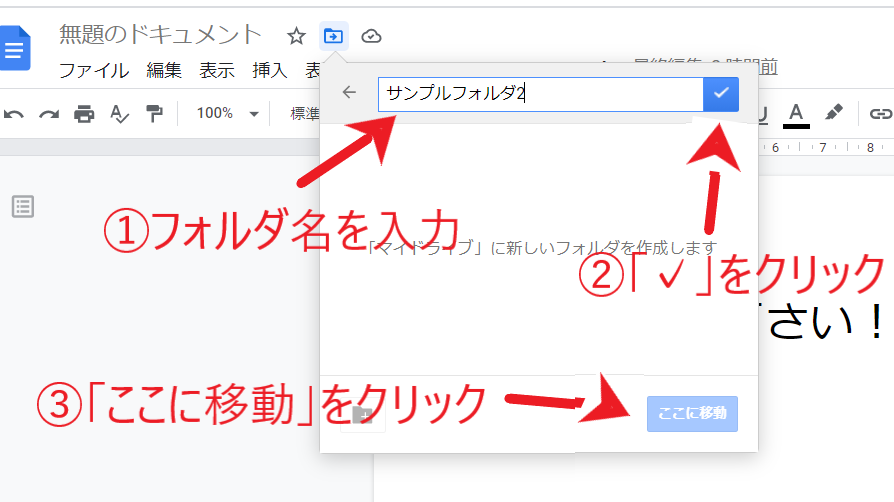
Task: Open the 編集 menu
Action: [164, 71]
